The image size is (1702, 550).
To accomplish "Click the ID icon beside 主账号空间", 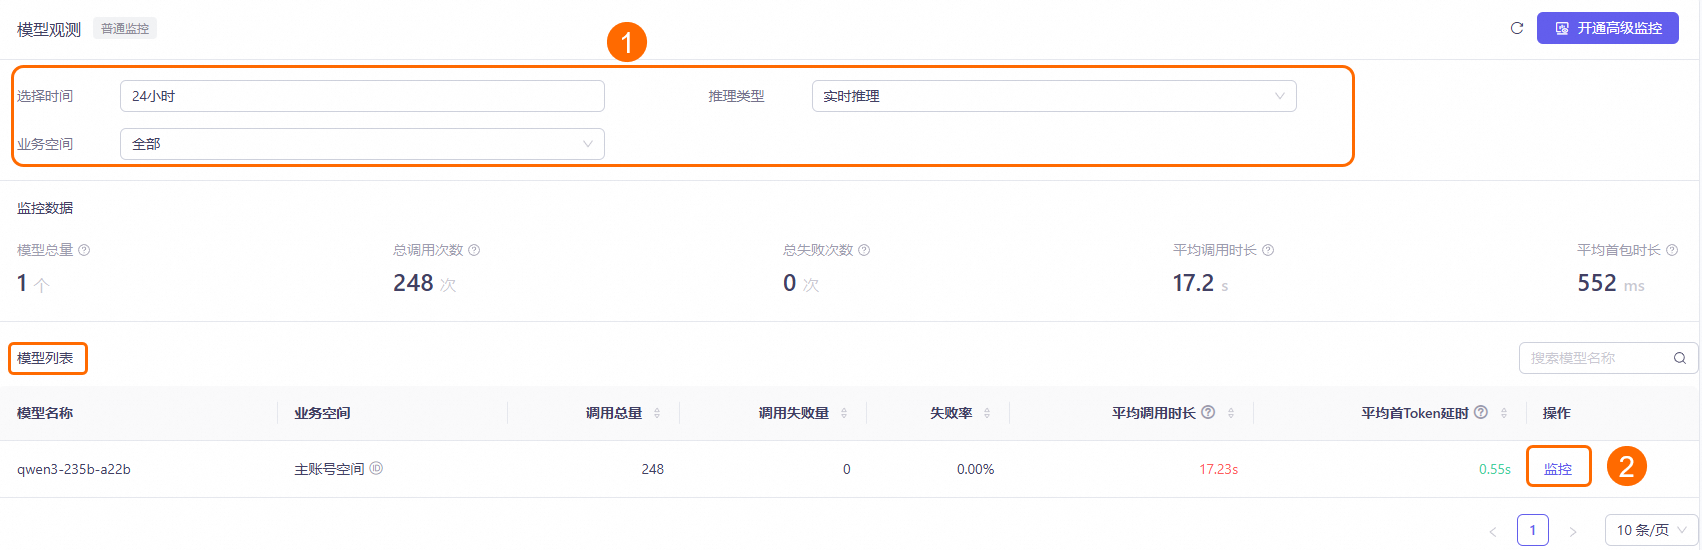I will coord(376,468).
